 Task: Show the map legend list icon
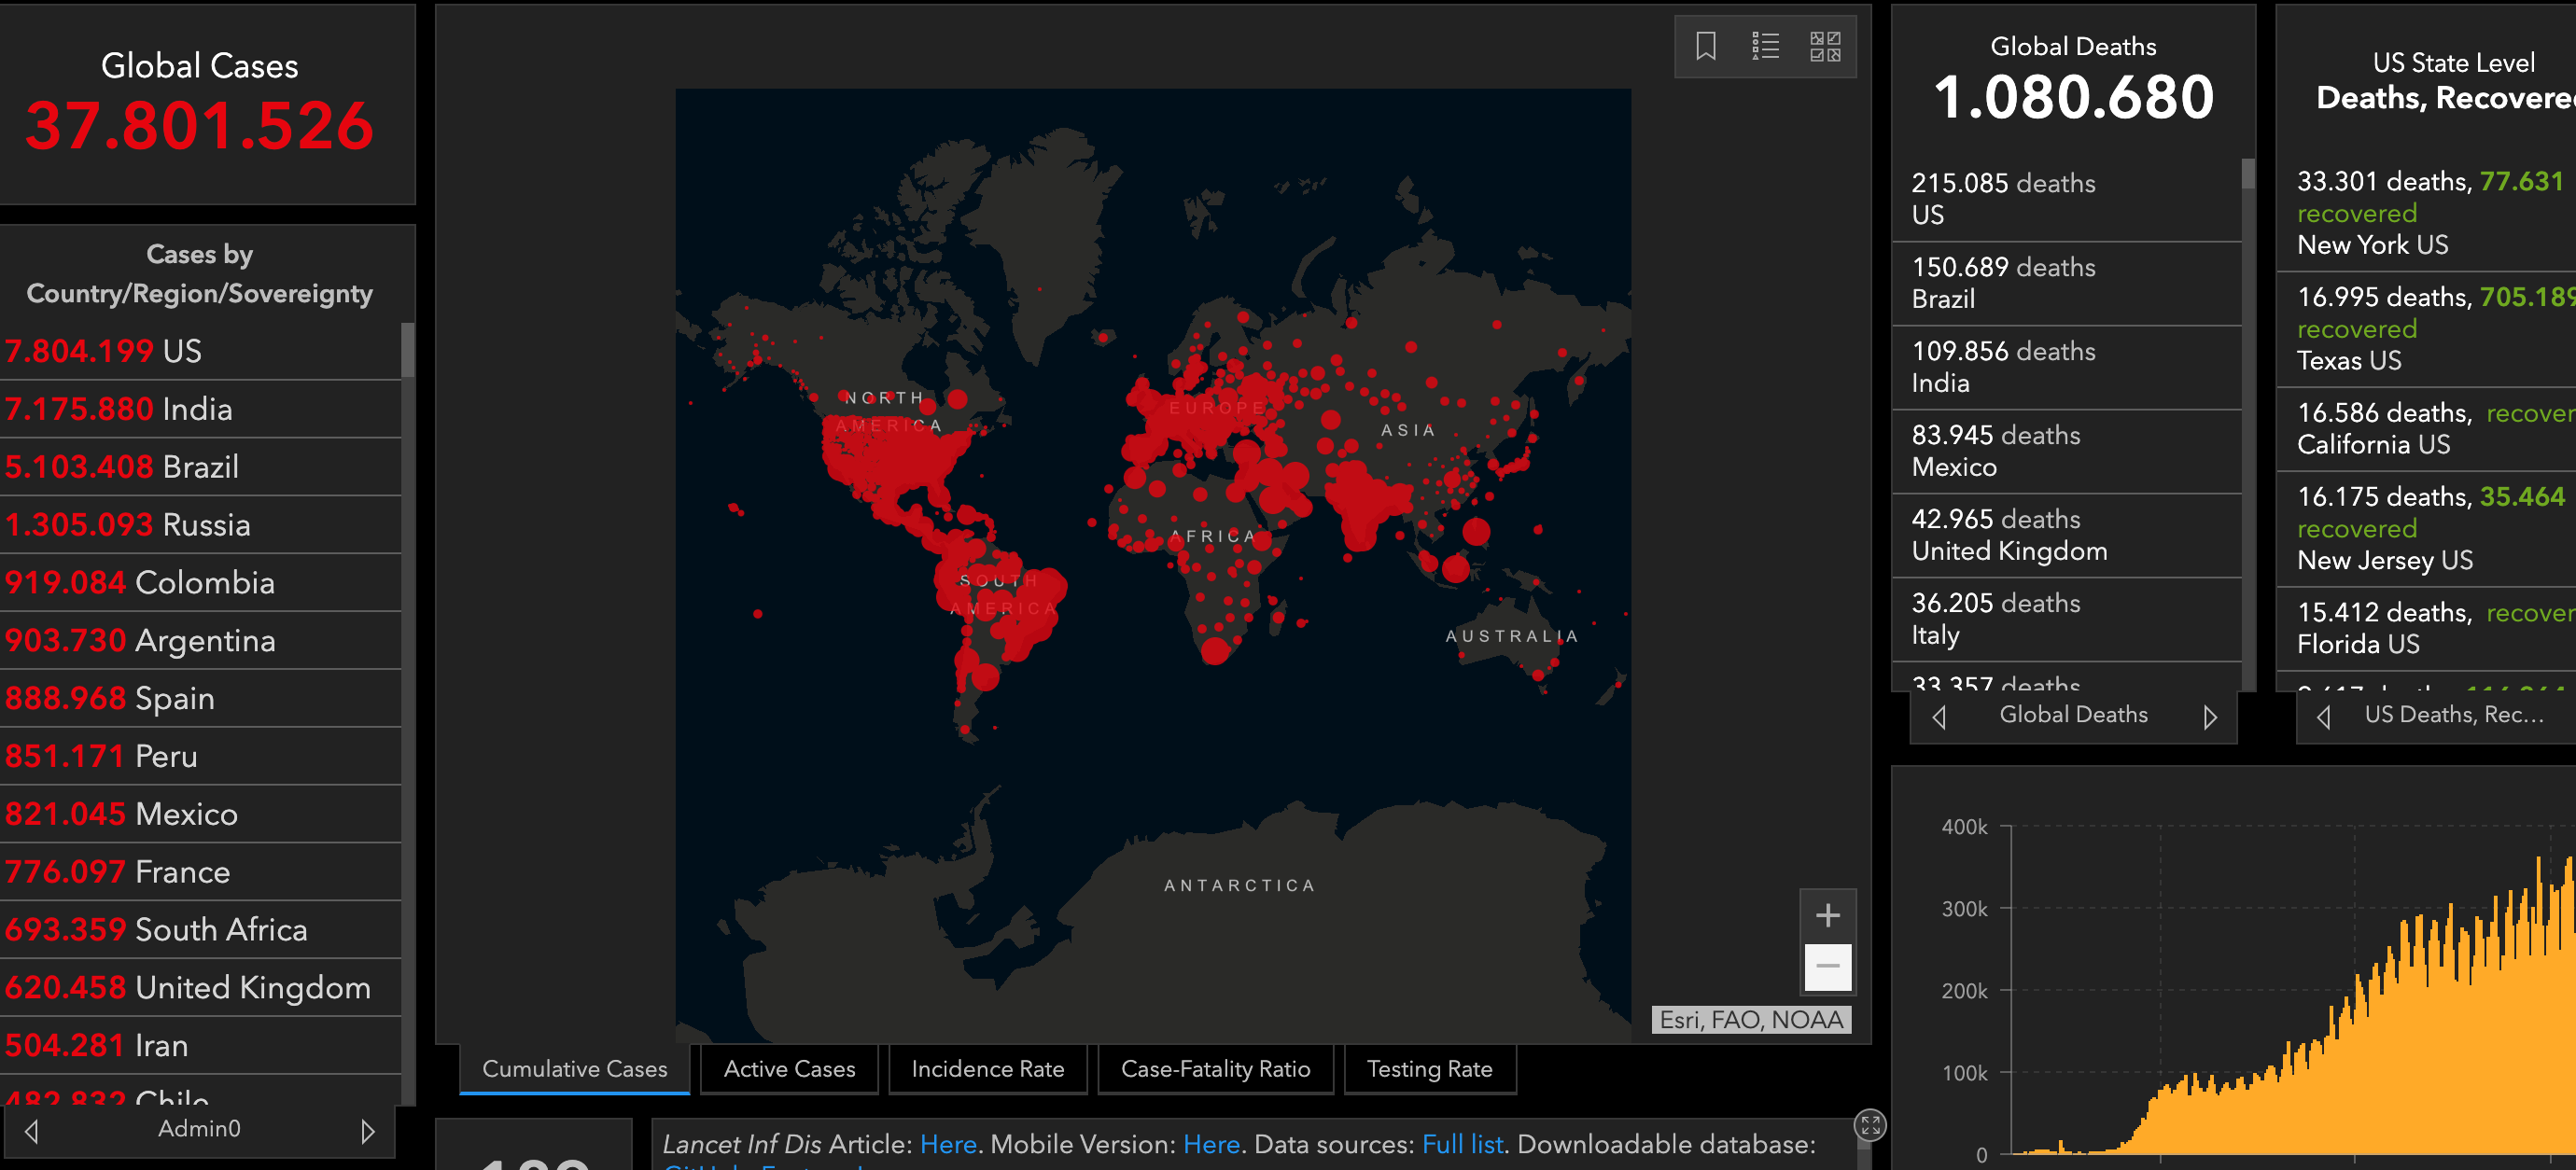click(1765, 46)
